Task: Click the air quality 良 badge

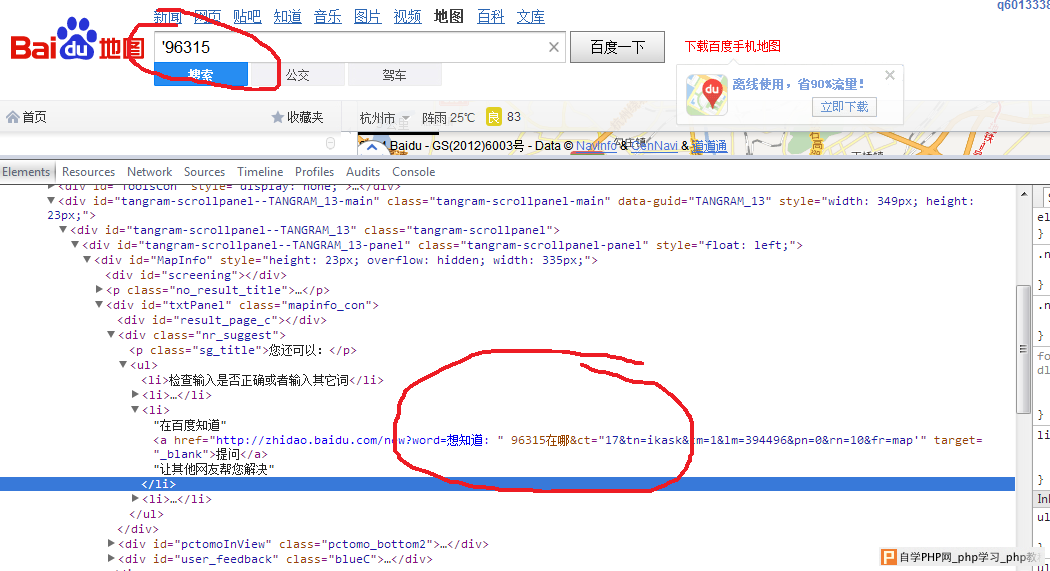Action: tap(494, 116)
